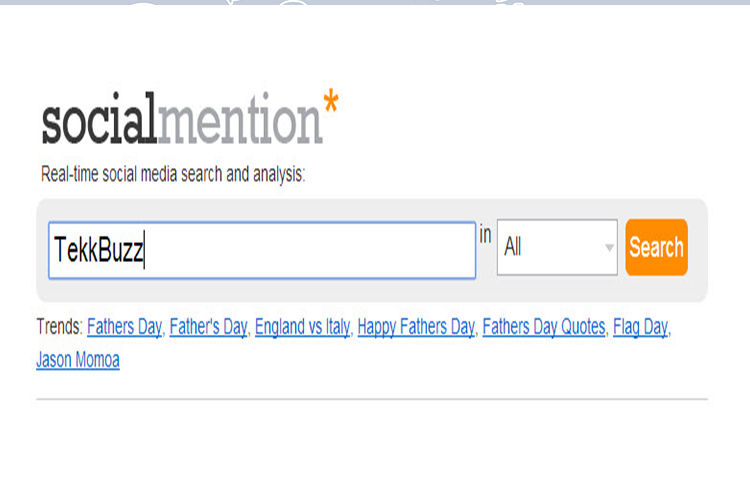Viewport: 750px width, 498px height.
Task: Click the 'Trends:' label text
Action: (x=60, y=327)
